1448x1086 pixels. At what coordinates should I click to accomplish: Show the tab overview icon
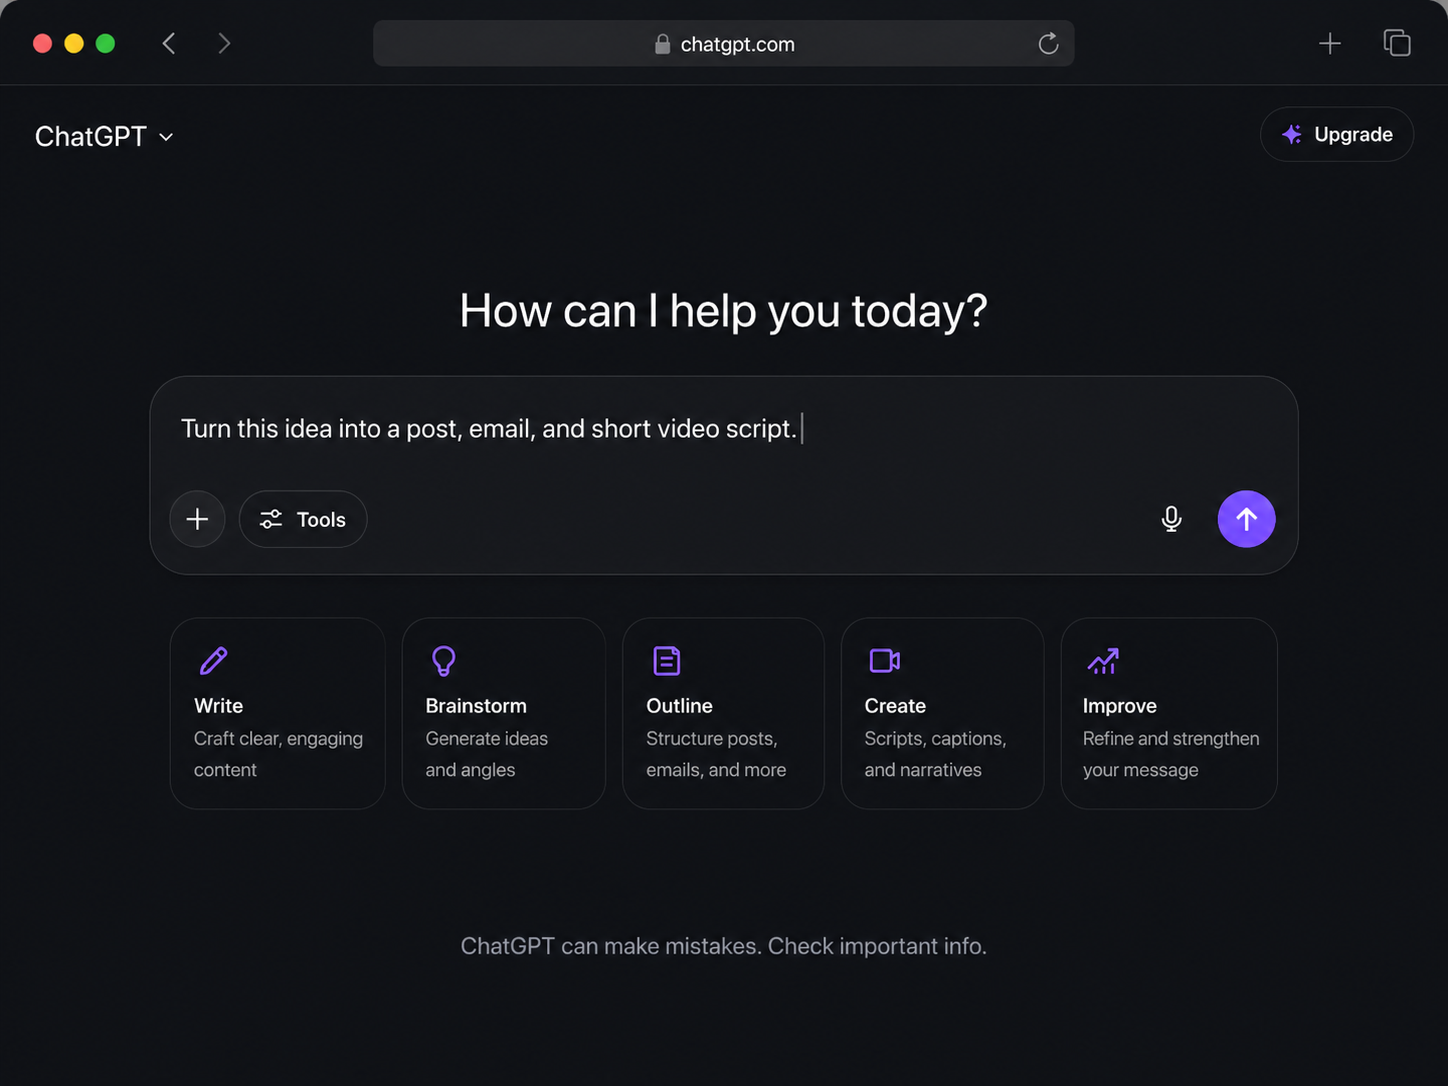click(1397, 43)
